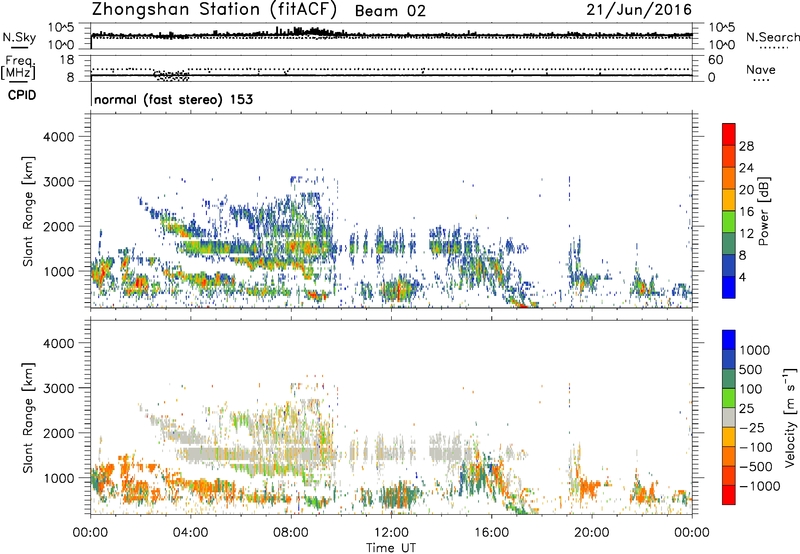The height and width of the screenshot is (554, 800).
Task: Click the 'Power [dB]' colorbar label
Action: coord(762,211)
